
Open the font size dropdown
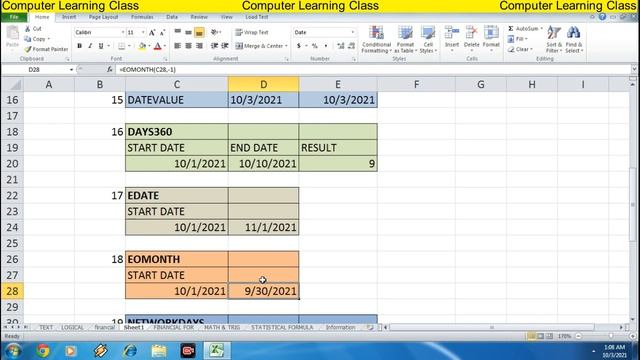click(x=143, y=32)
